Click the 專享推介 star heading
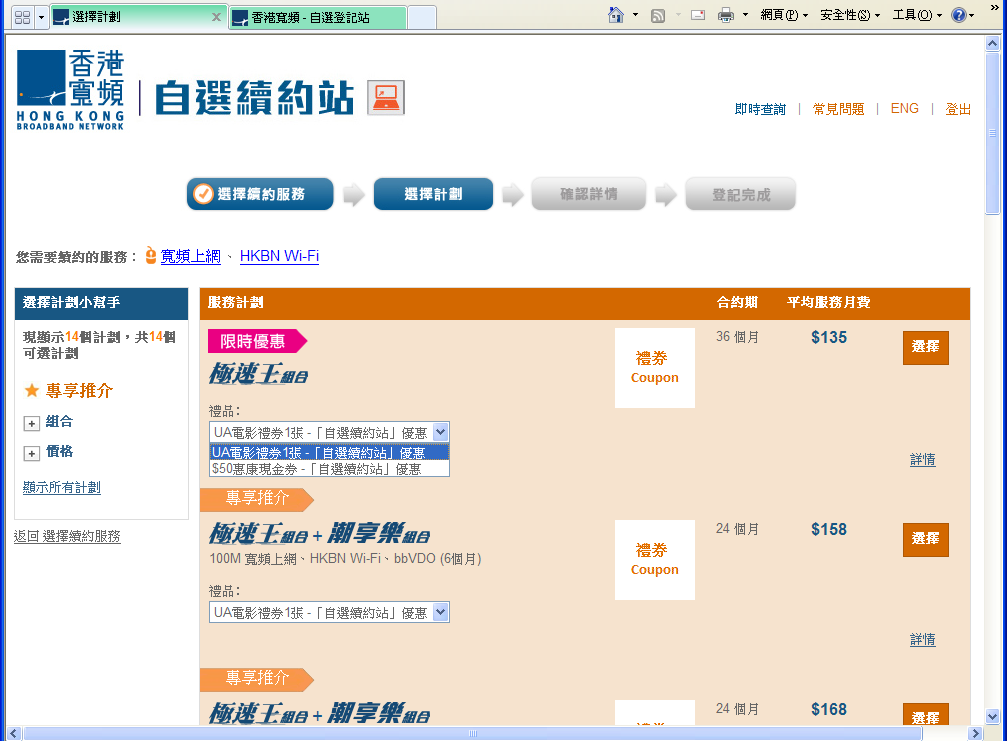The image size is (1007, 741). (69, 390)
